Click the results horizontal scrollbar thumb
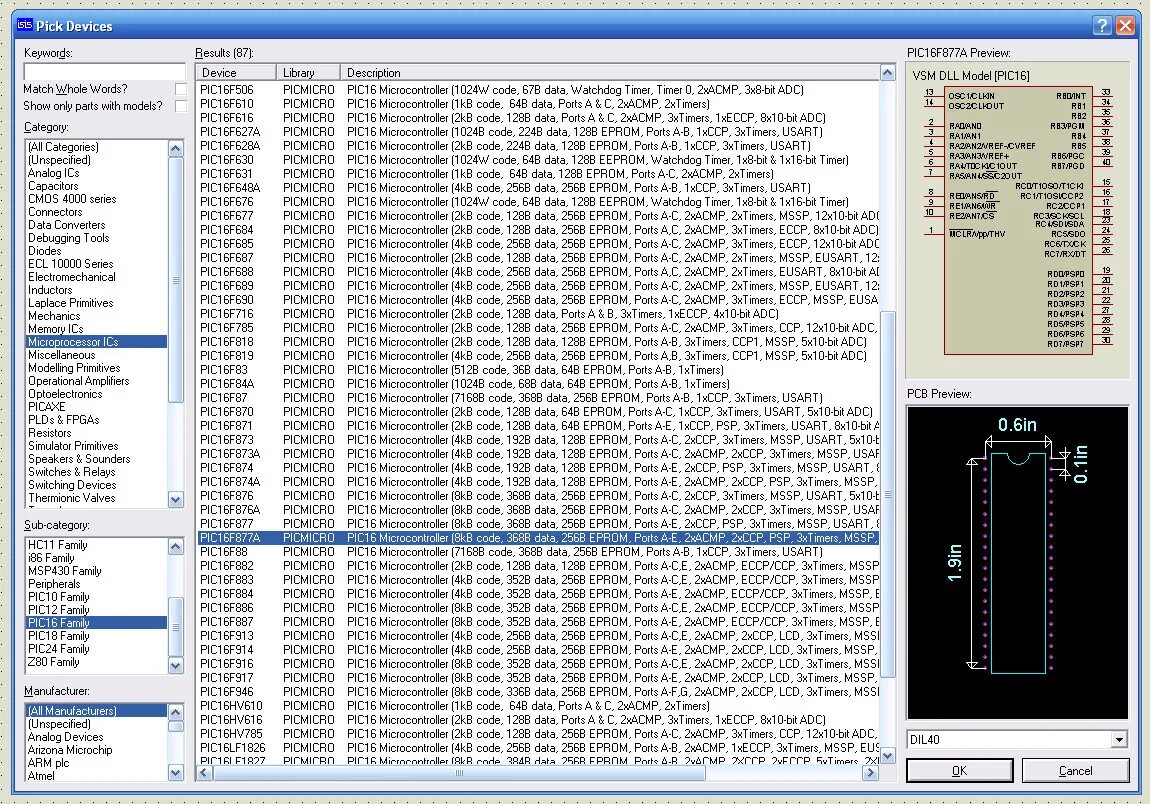 (x=459, y=772)
